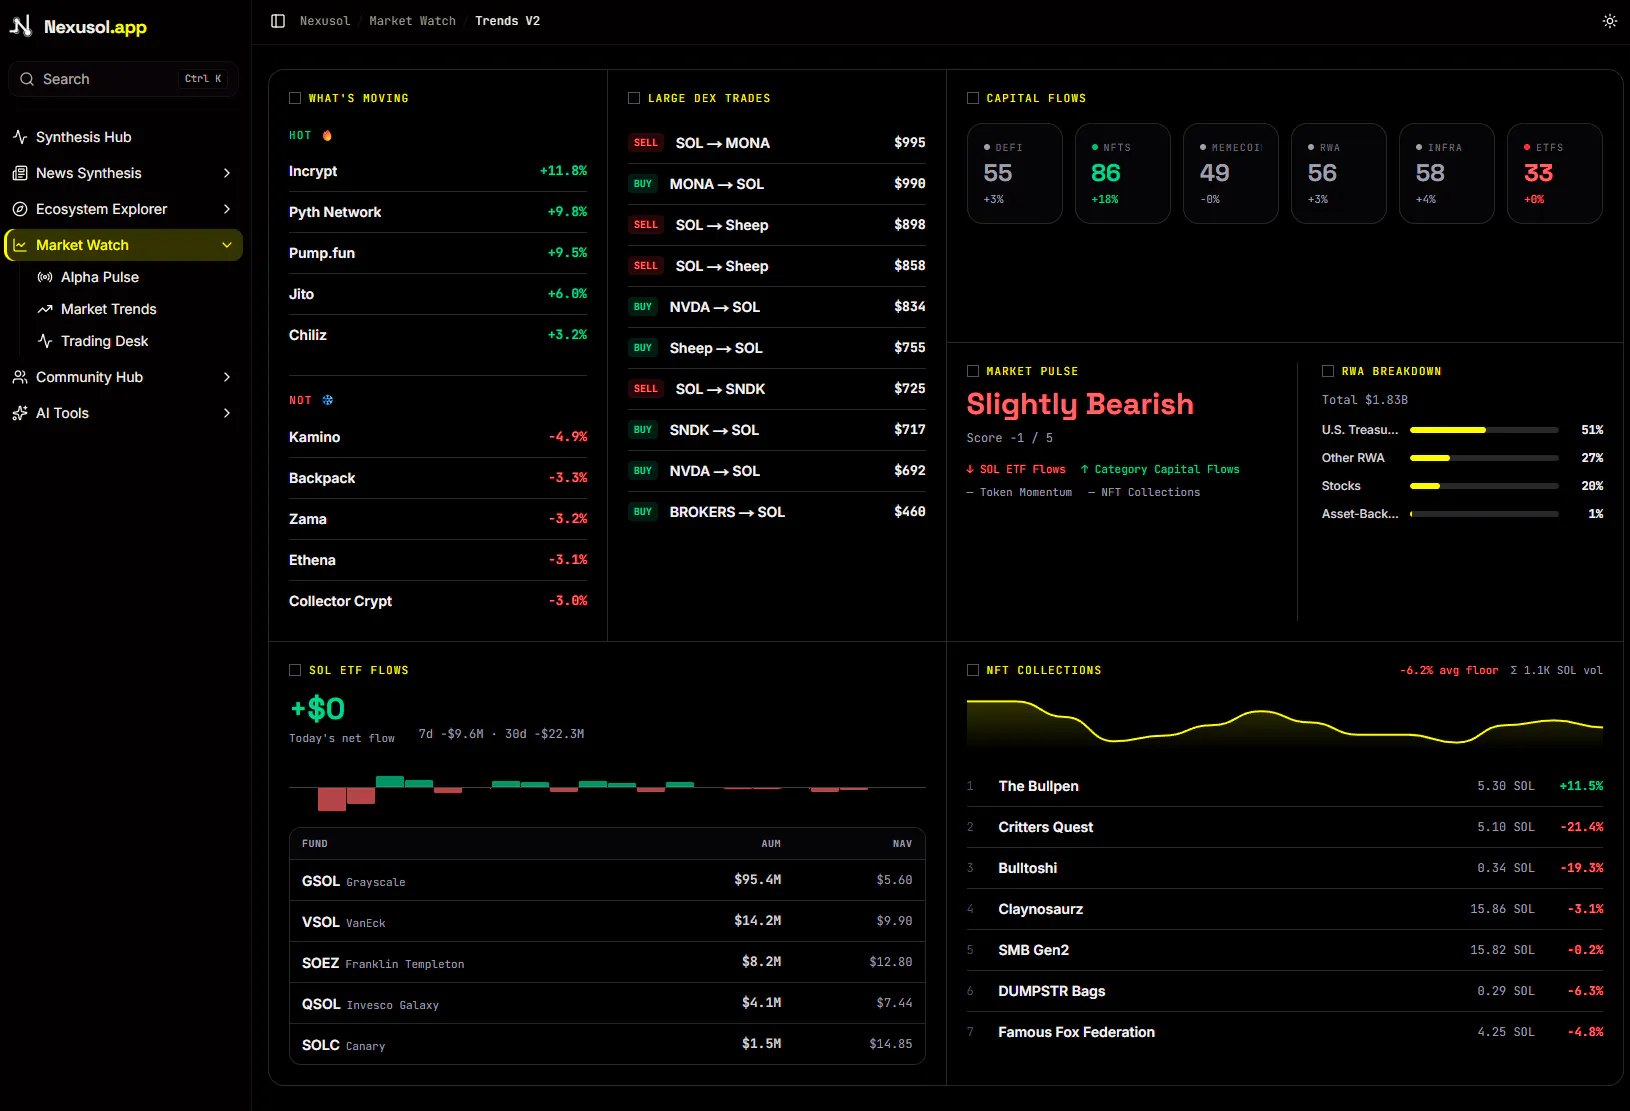Open the Trading Desk page
Image resolution: width=1630 pixels, height=1111 pixels.
coord(136,341)
